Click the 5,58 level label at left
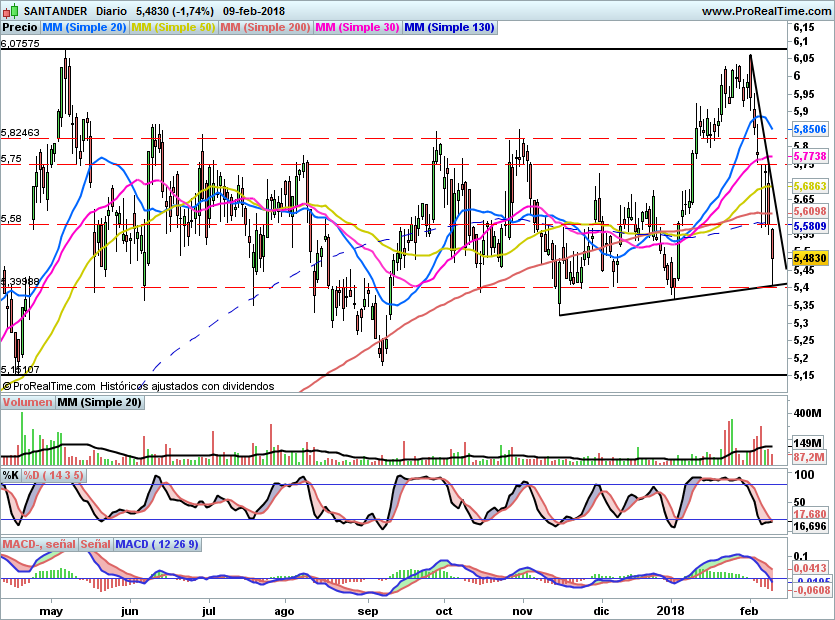The height and width of the screenshot is (620, 835). (x=12, y=219)
